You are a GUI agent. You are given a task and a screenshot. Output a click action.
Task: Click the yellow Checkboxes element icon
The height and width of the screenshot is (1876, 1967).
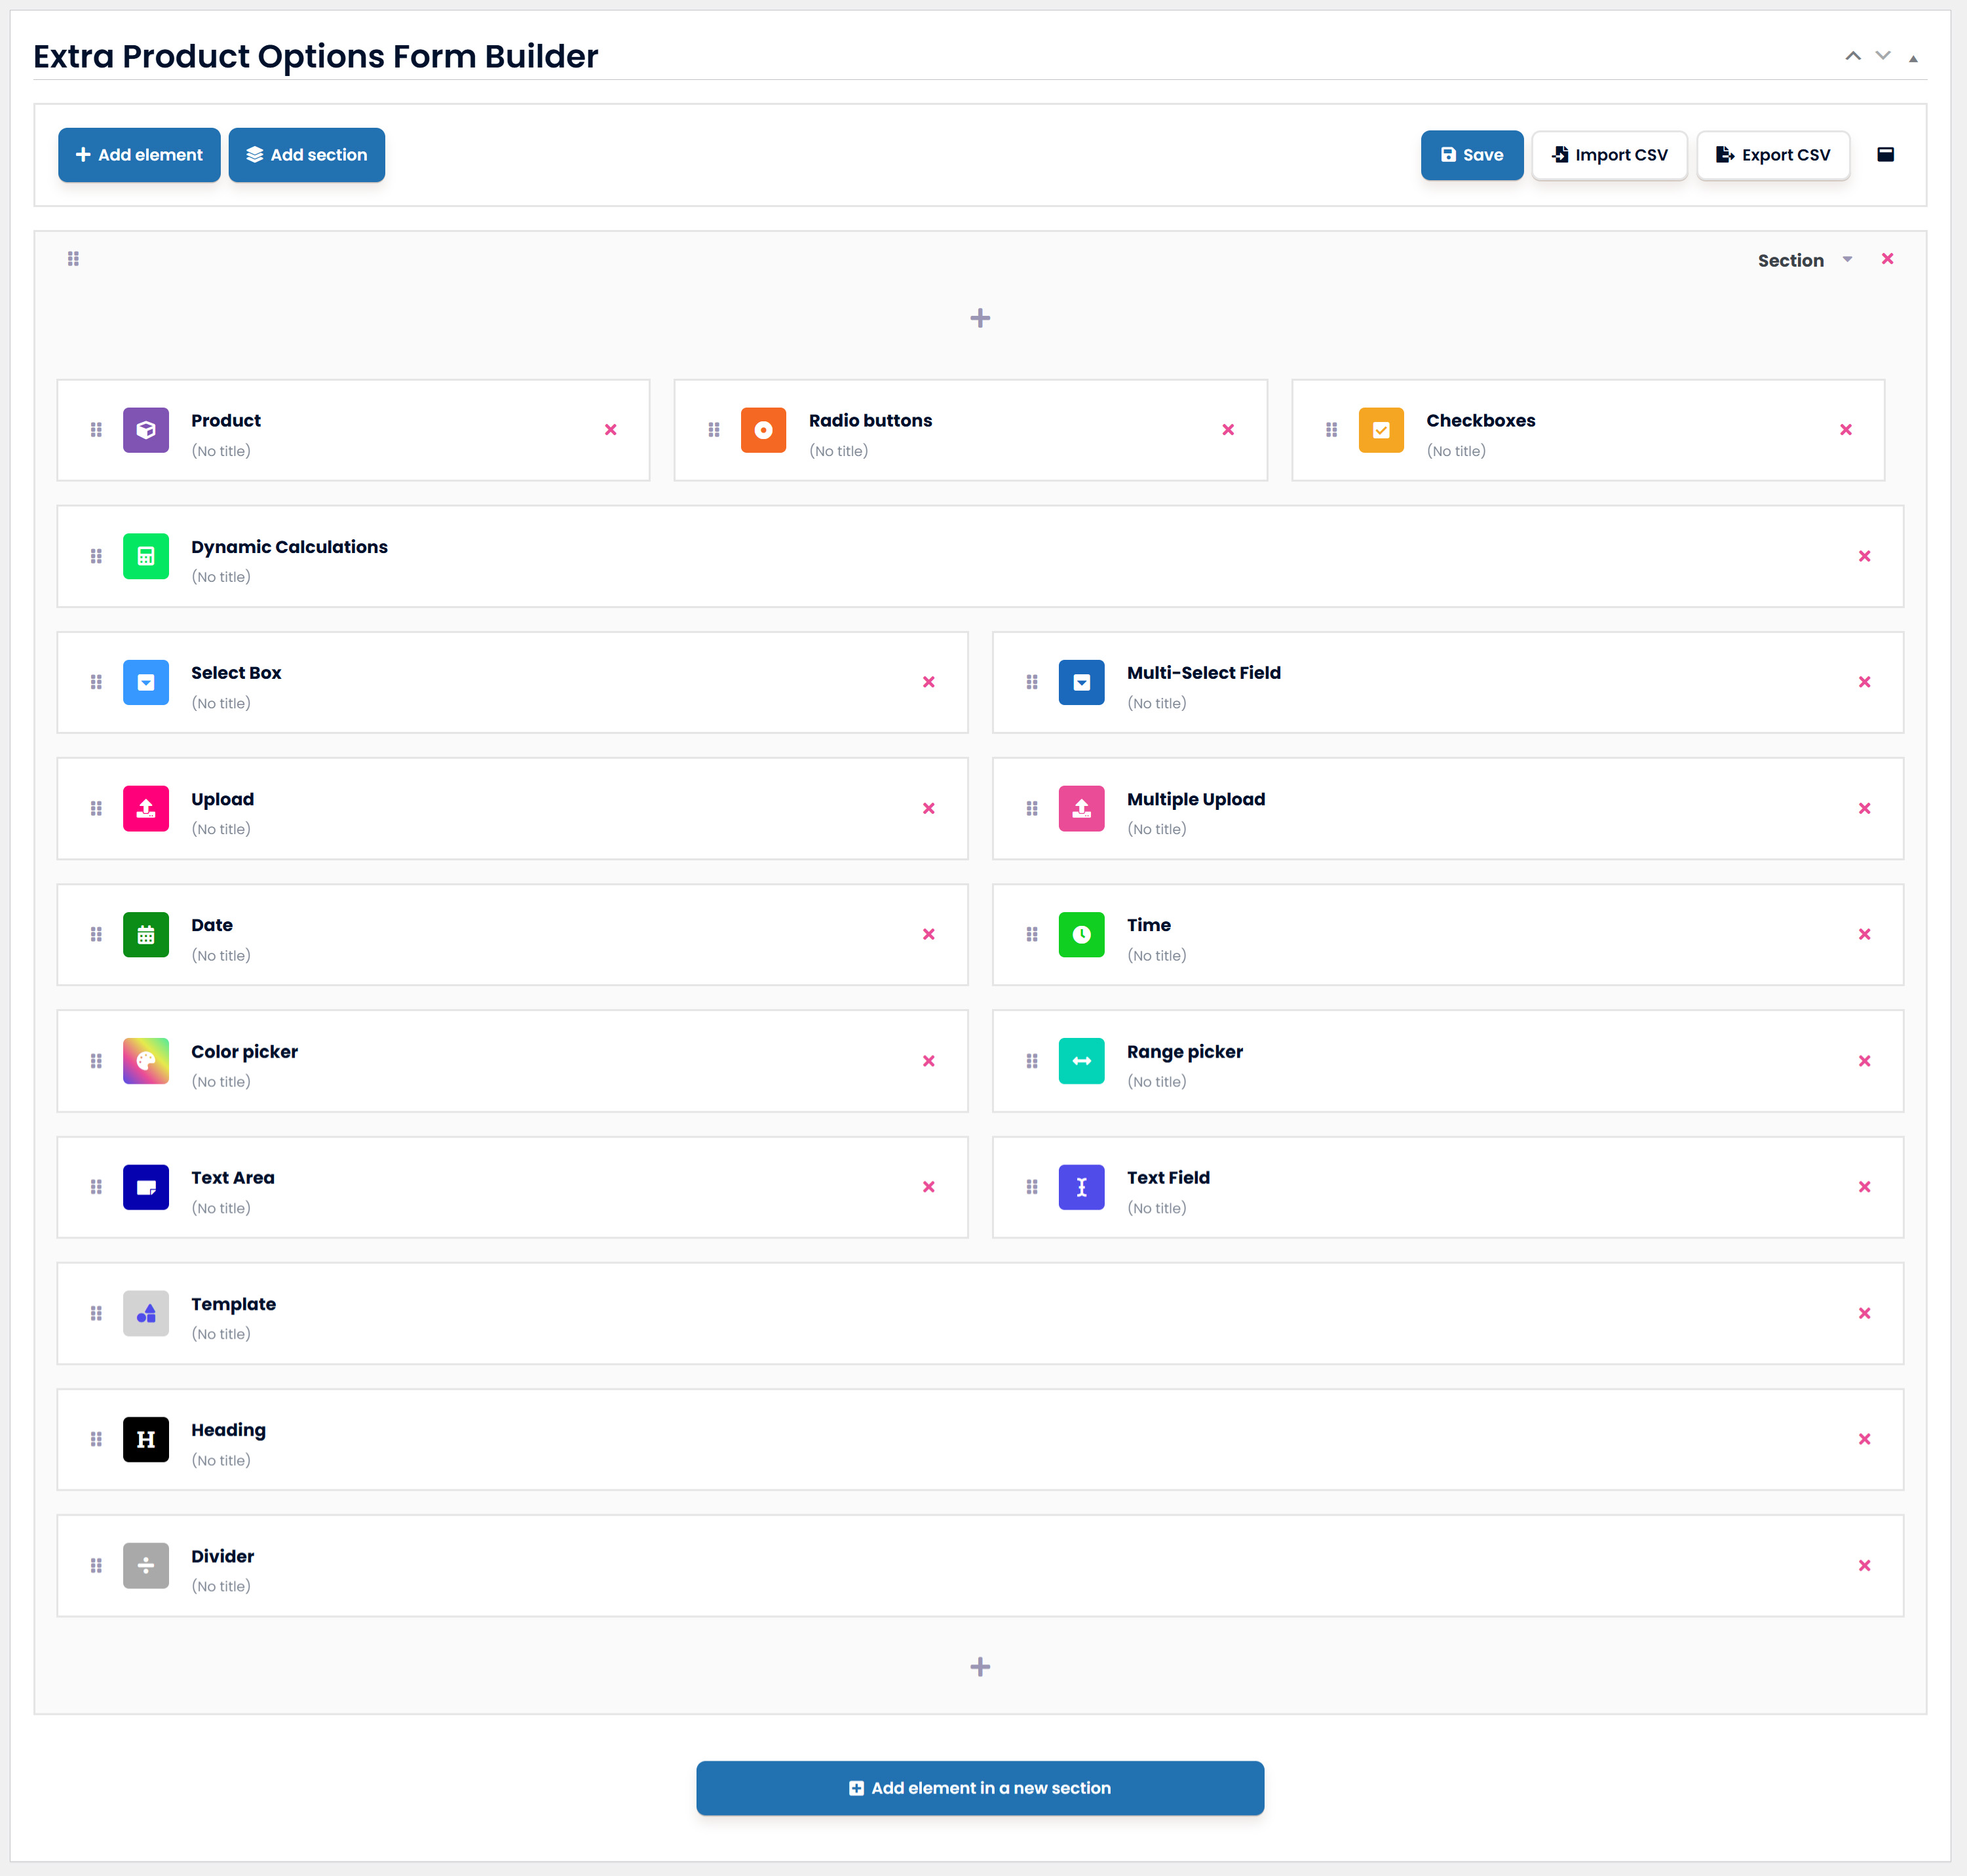pyautogui.click(x=1381, y=430)
